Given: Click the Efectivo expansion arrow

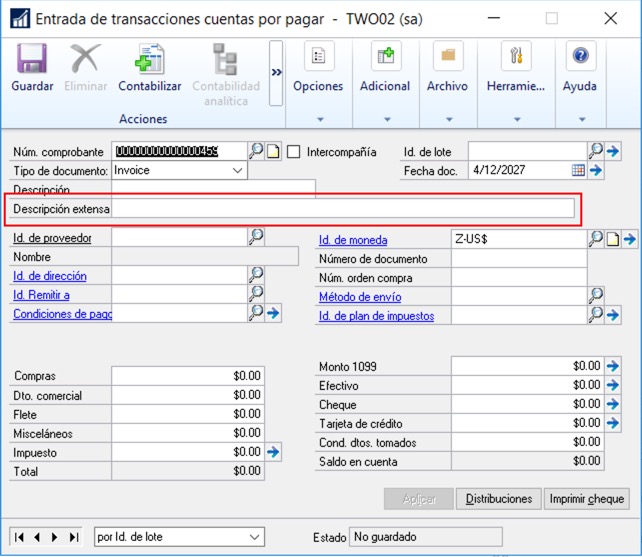Looking at the screenshot, I should (613, 385).
